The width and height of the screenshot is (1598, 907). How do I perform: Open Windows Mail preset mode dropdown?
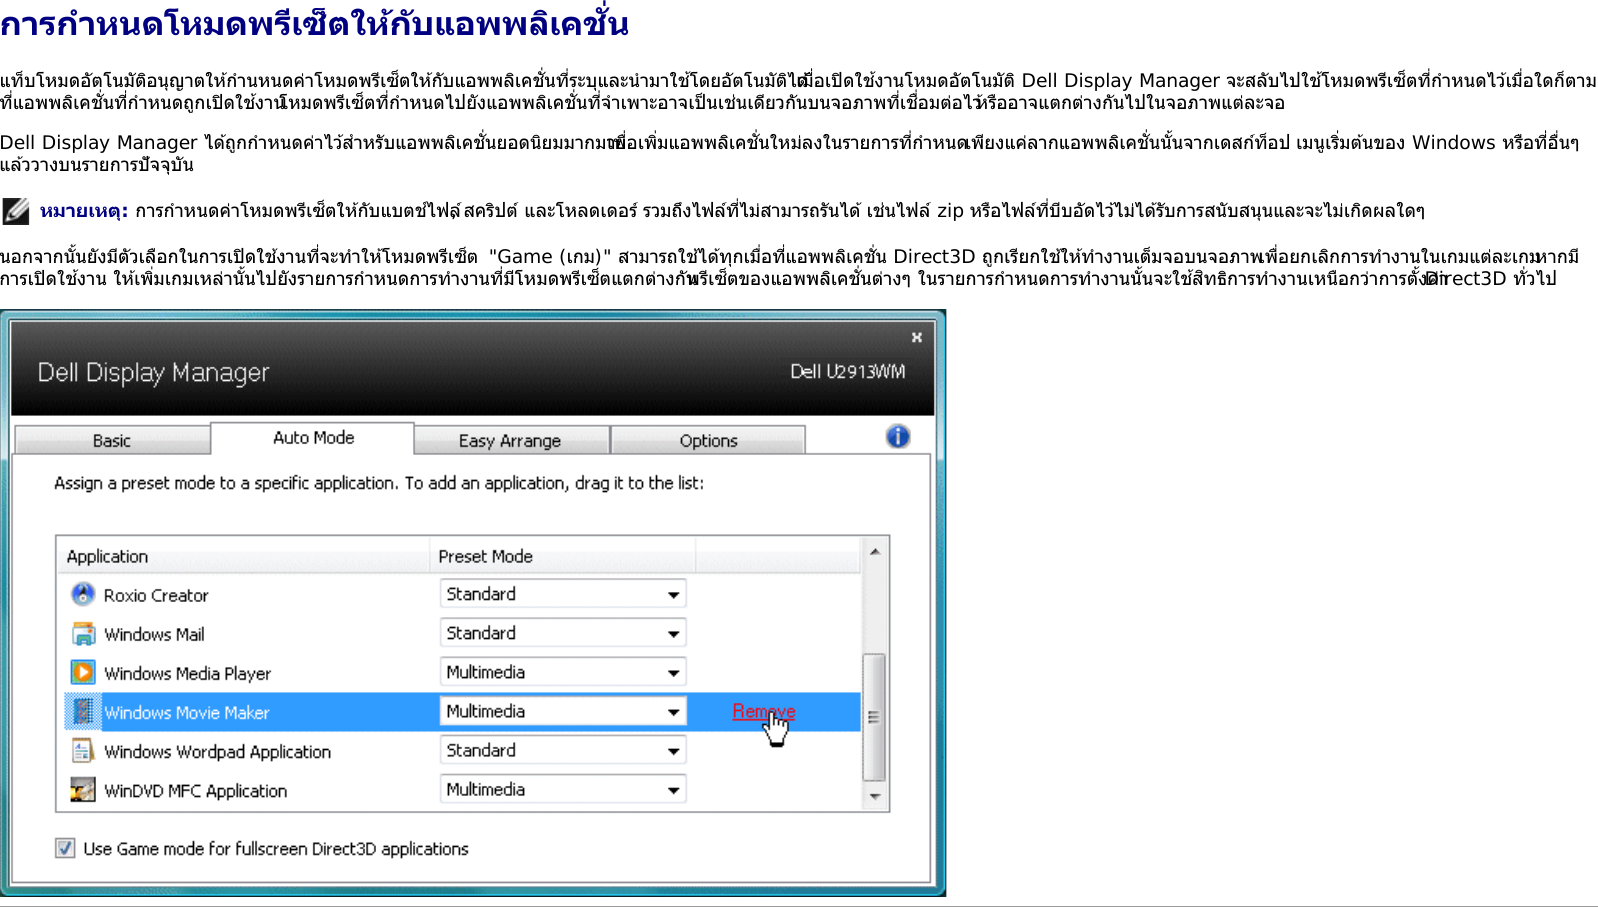tap(563, 633)
